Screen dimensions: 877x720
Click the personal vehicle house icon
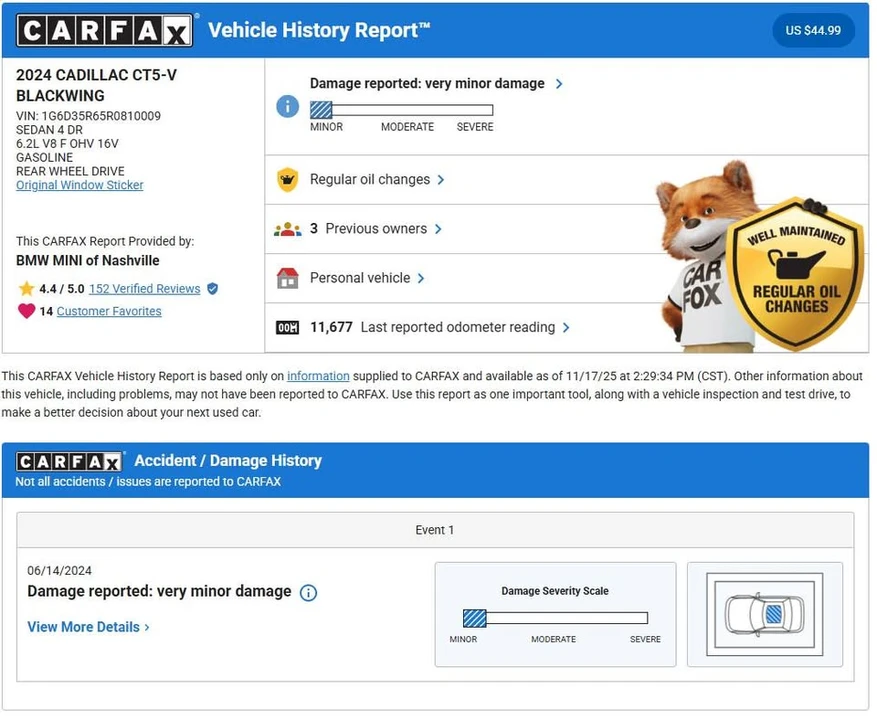click(289, 279)
